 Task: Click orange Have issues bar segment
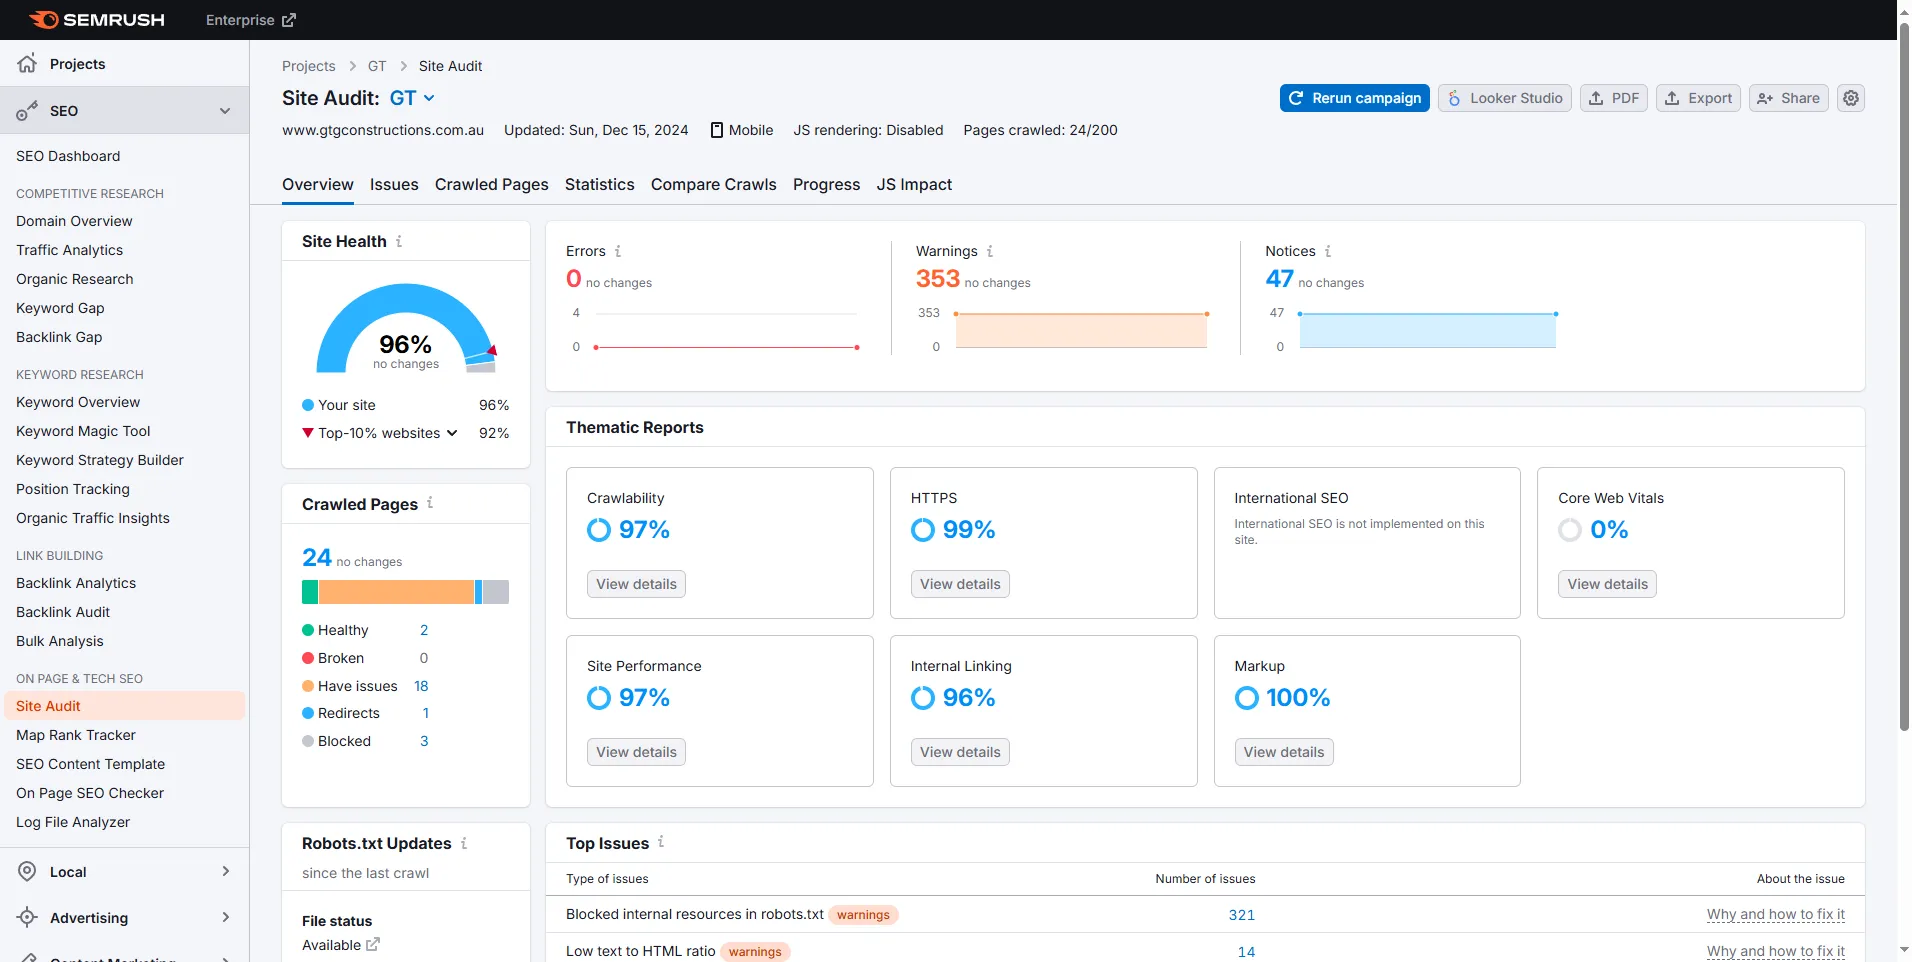click(x=396, y=592)
